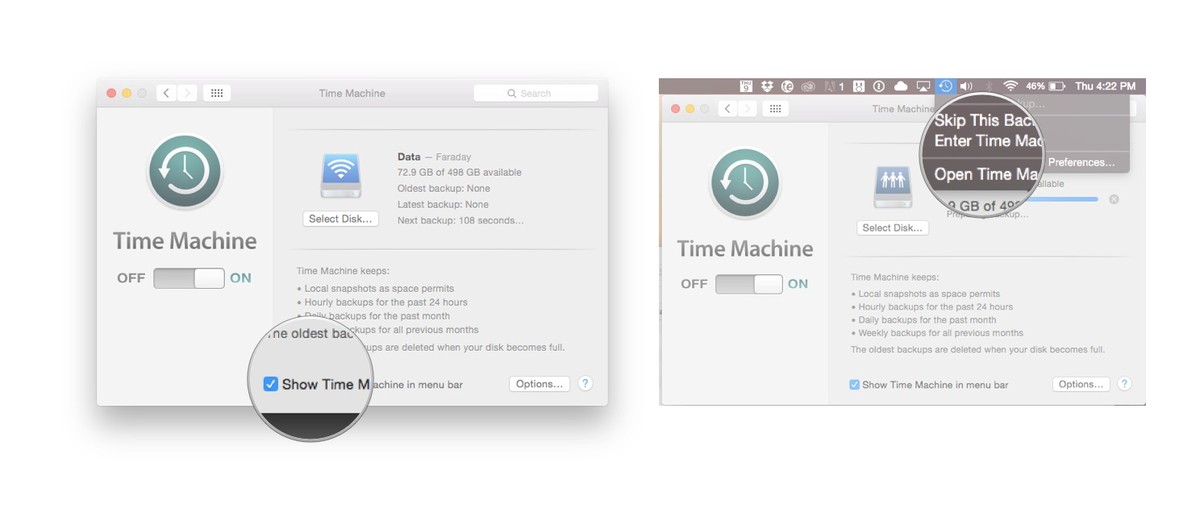Toggle Time Machine OFF/ON switch in backing-up window
The width and height of the screenshot is (1200, 521).
tap(749, 284)
